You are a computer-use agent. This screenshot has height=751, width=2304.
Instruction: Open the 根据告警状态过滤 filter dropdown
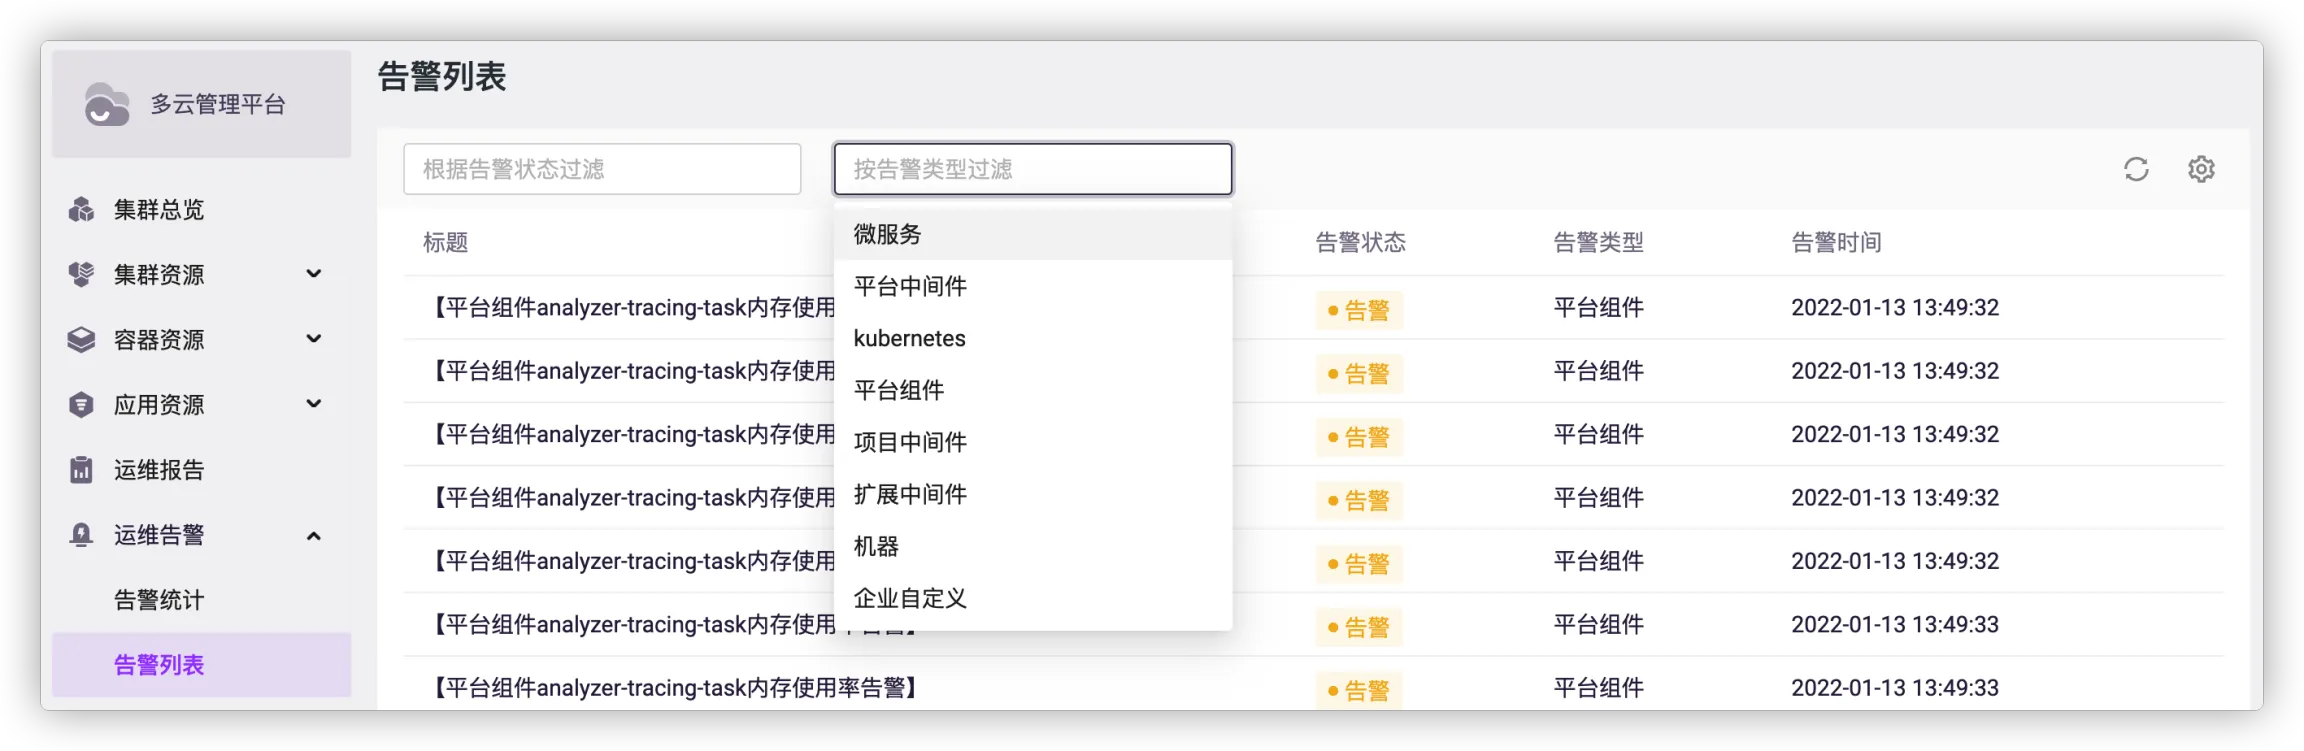click(x=602, y=169)
